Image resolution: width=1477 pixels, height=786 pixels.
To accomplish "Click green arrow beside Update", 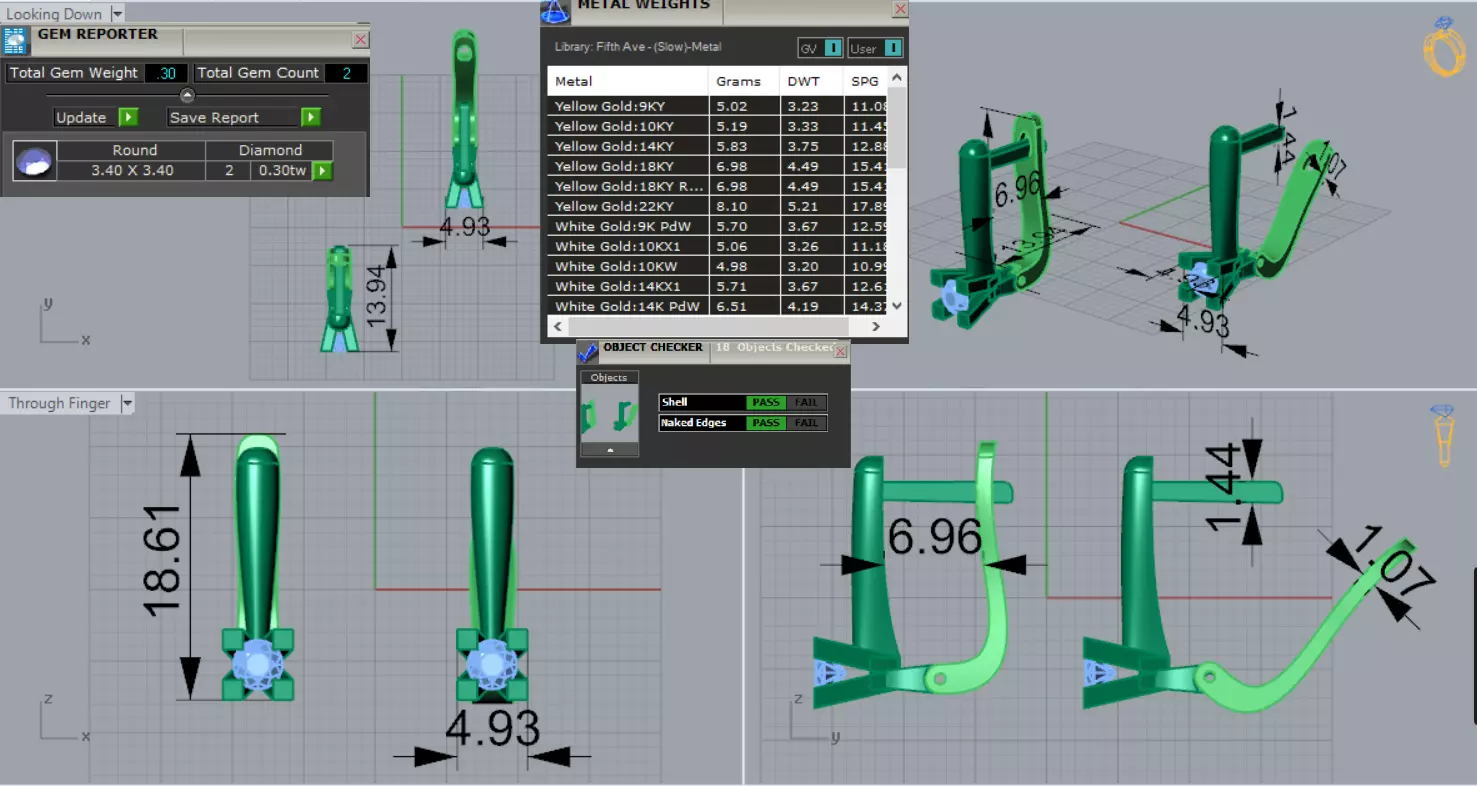I will [128, 118].
